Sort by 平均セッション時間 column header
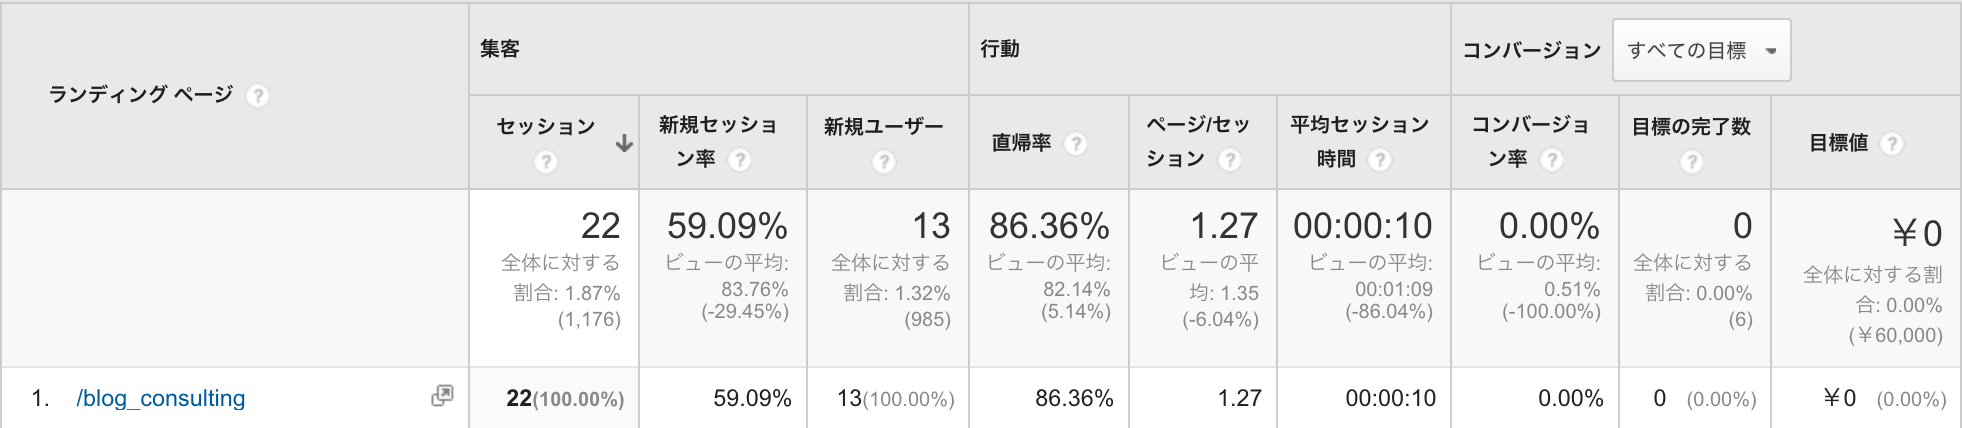 point(1360,141)
